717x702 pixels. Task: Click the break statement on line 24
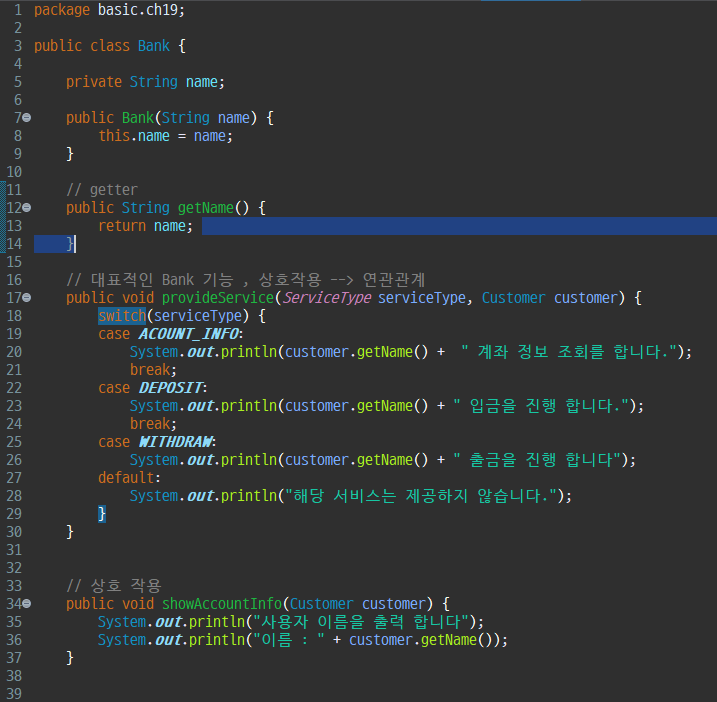point(153,423)
